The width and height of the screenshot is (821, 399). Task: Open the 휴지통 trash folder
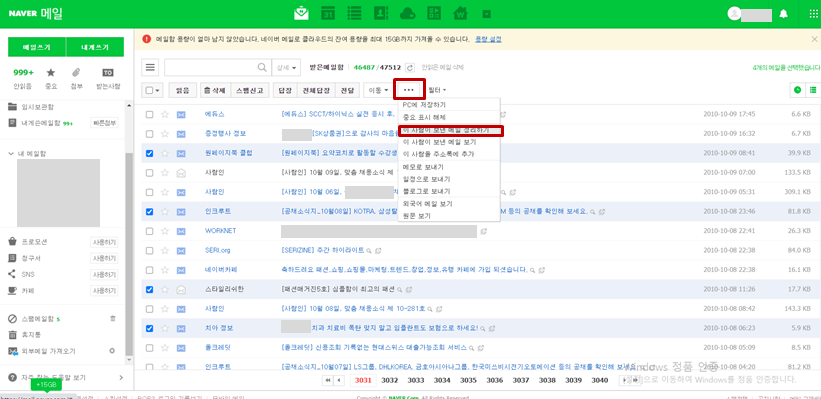(31, 335)
